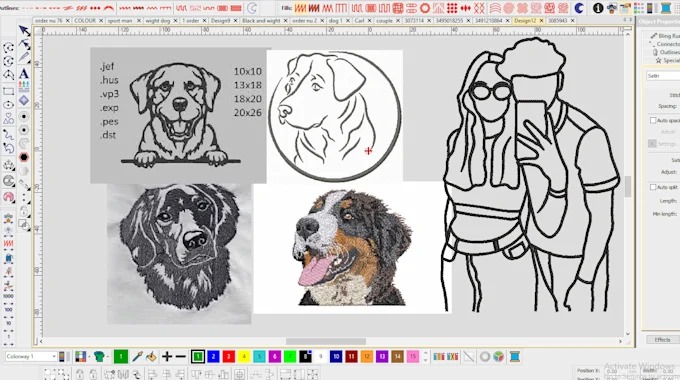Screen dimensions: 680x380
Task: Click the green T-shirt background icon
Action: 99,357
